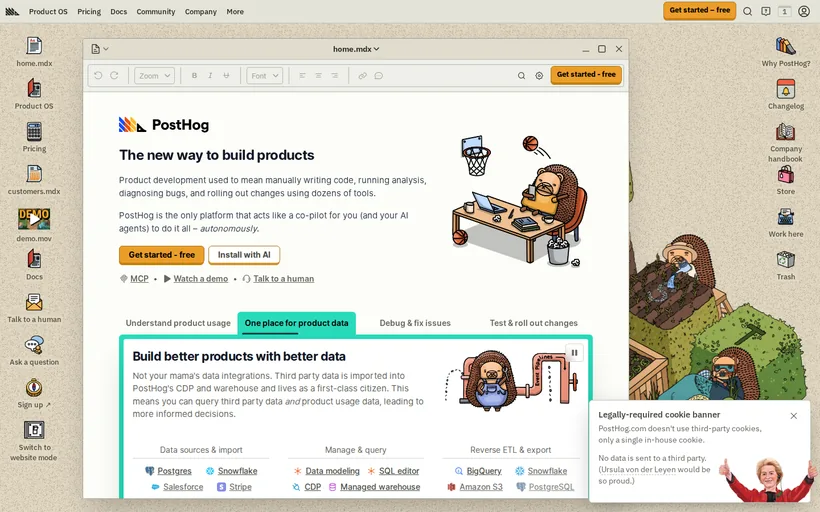Toggle underline formatting in editor toolbar
This screenshot has width=820, height=512.
tap(226, 75)
